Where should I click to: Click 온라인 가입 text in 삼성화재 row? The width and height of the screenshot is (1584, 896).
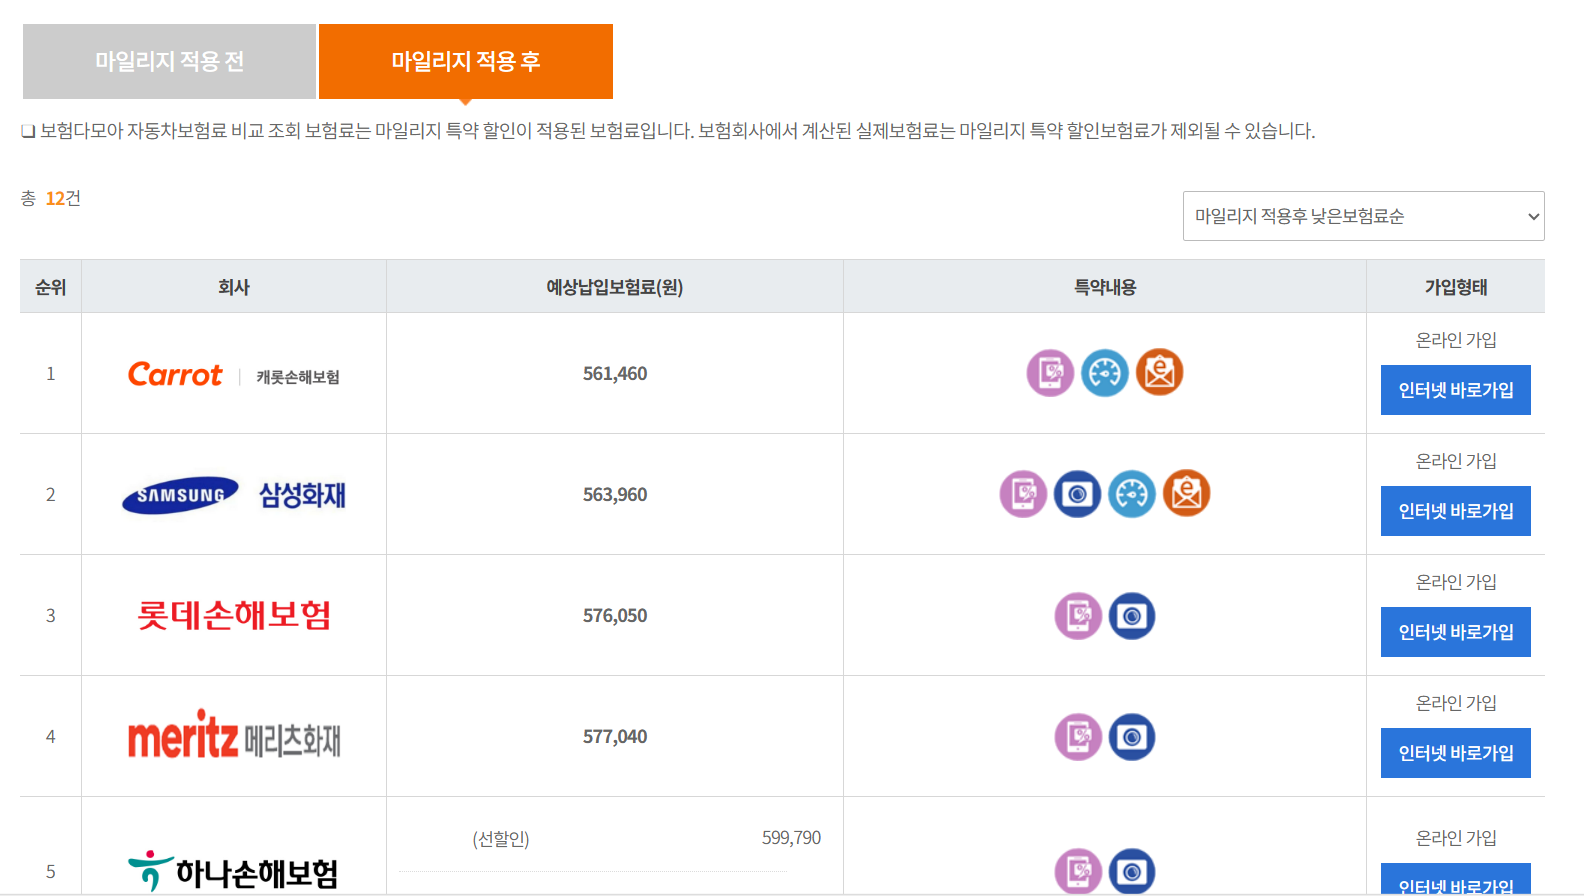pos(1456,461)
